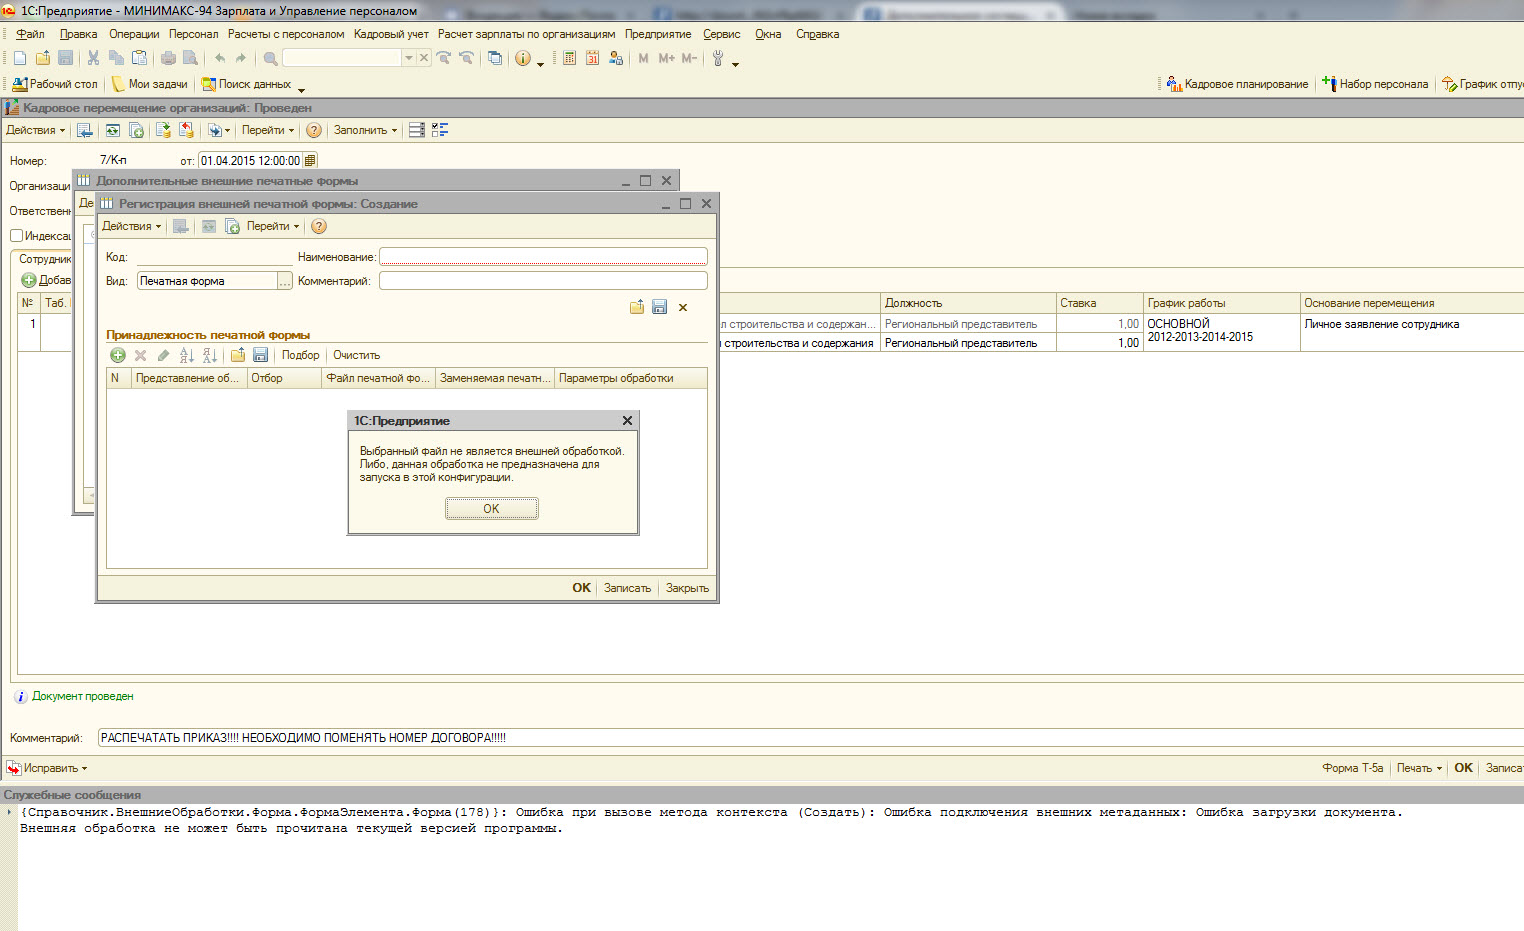Open the Файл menu

click(30, 34)
